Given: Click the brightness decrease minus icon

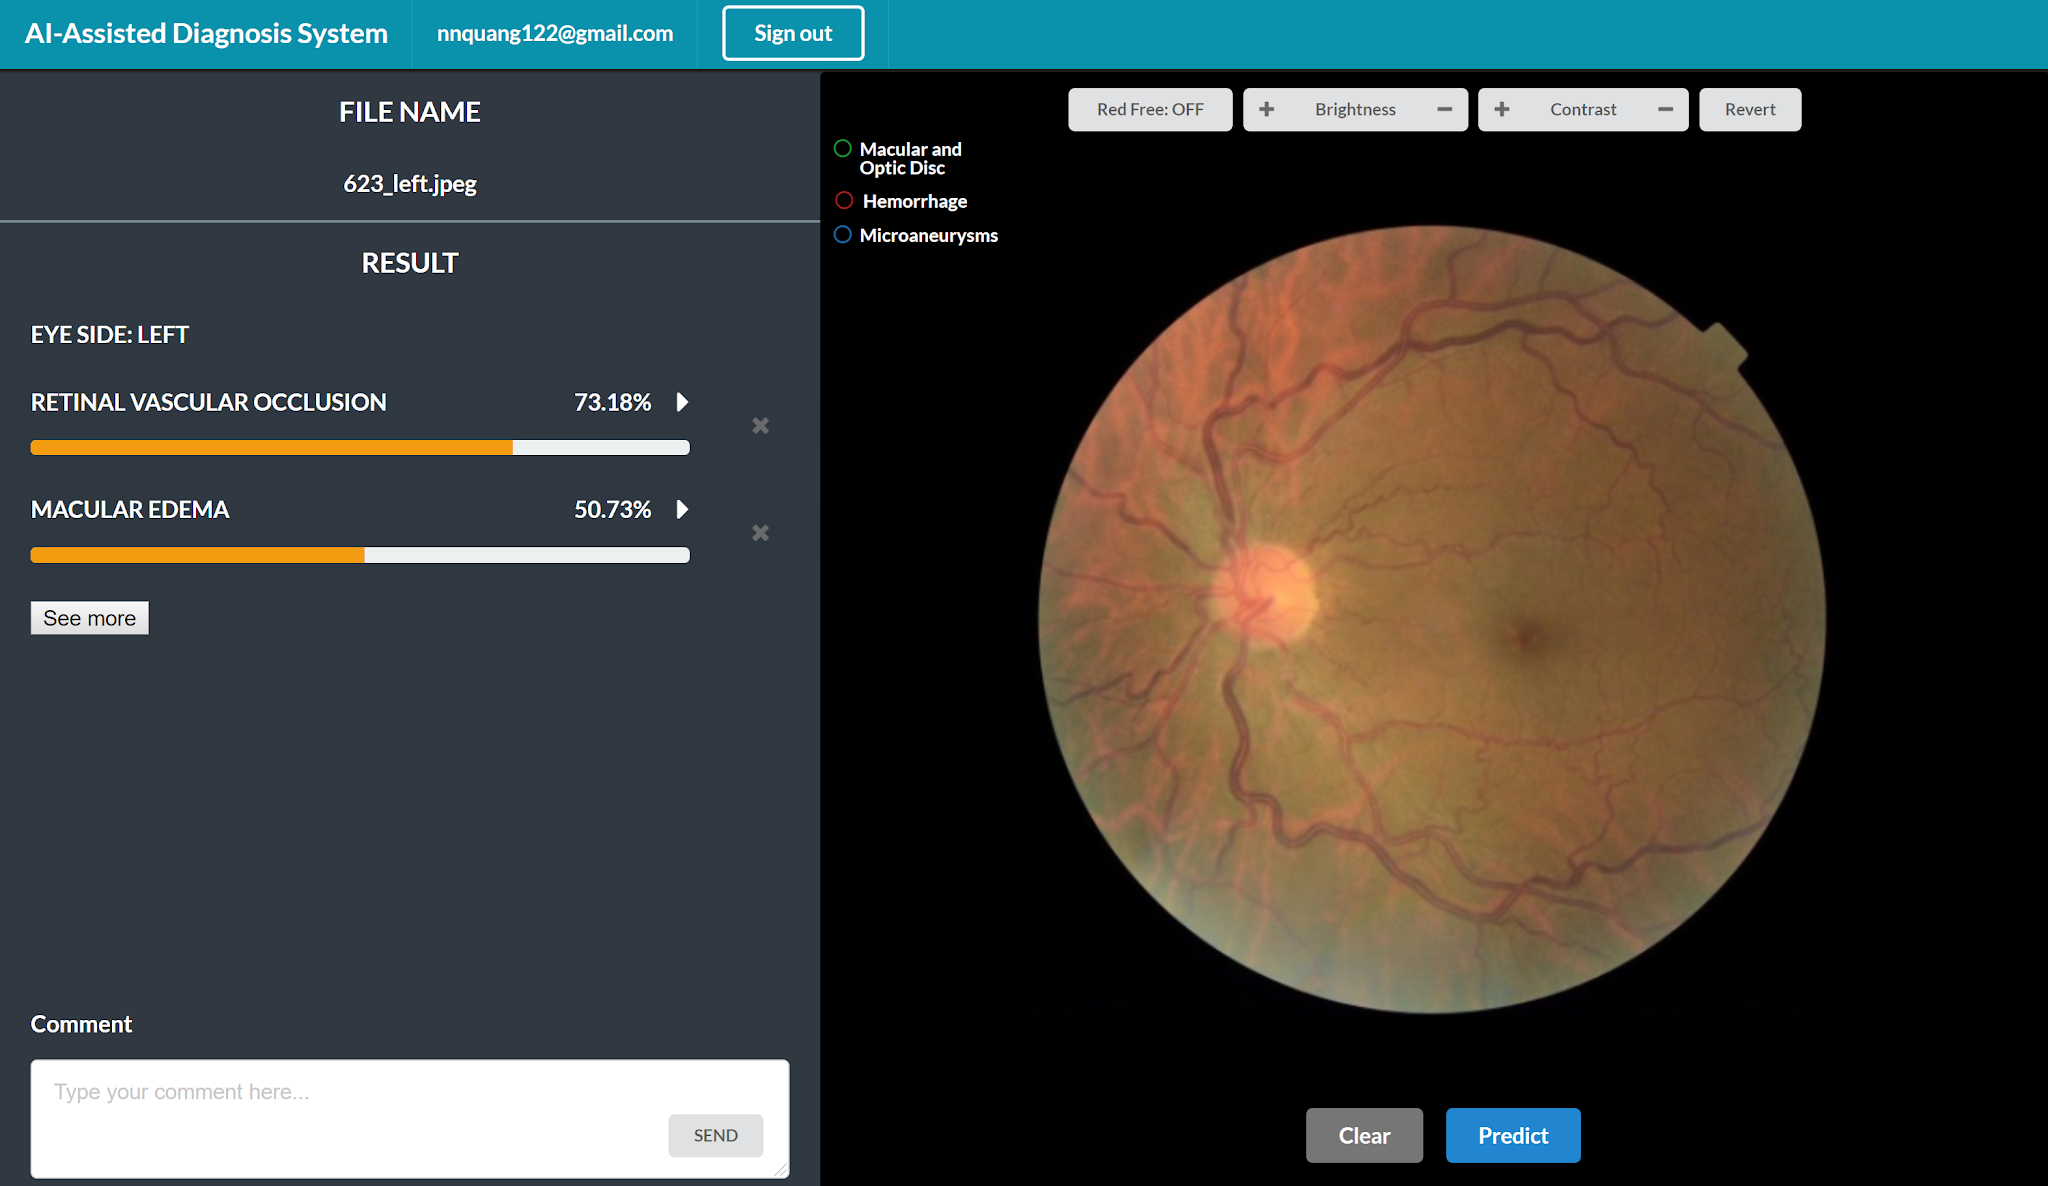Looking at the screenshot, I should tap(1443, 109).
